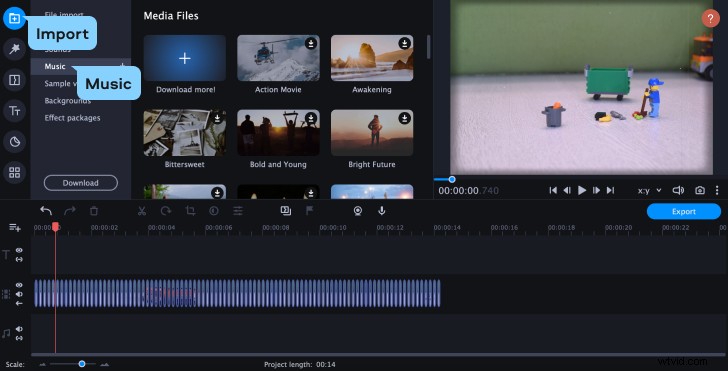728x371 pixels.
Task: Zoom in timeline with large mountain icon
Action: [104, 364]
